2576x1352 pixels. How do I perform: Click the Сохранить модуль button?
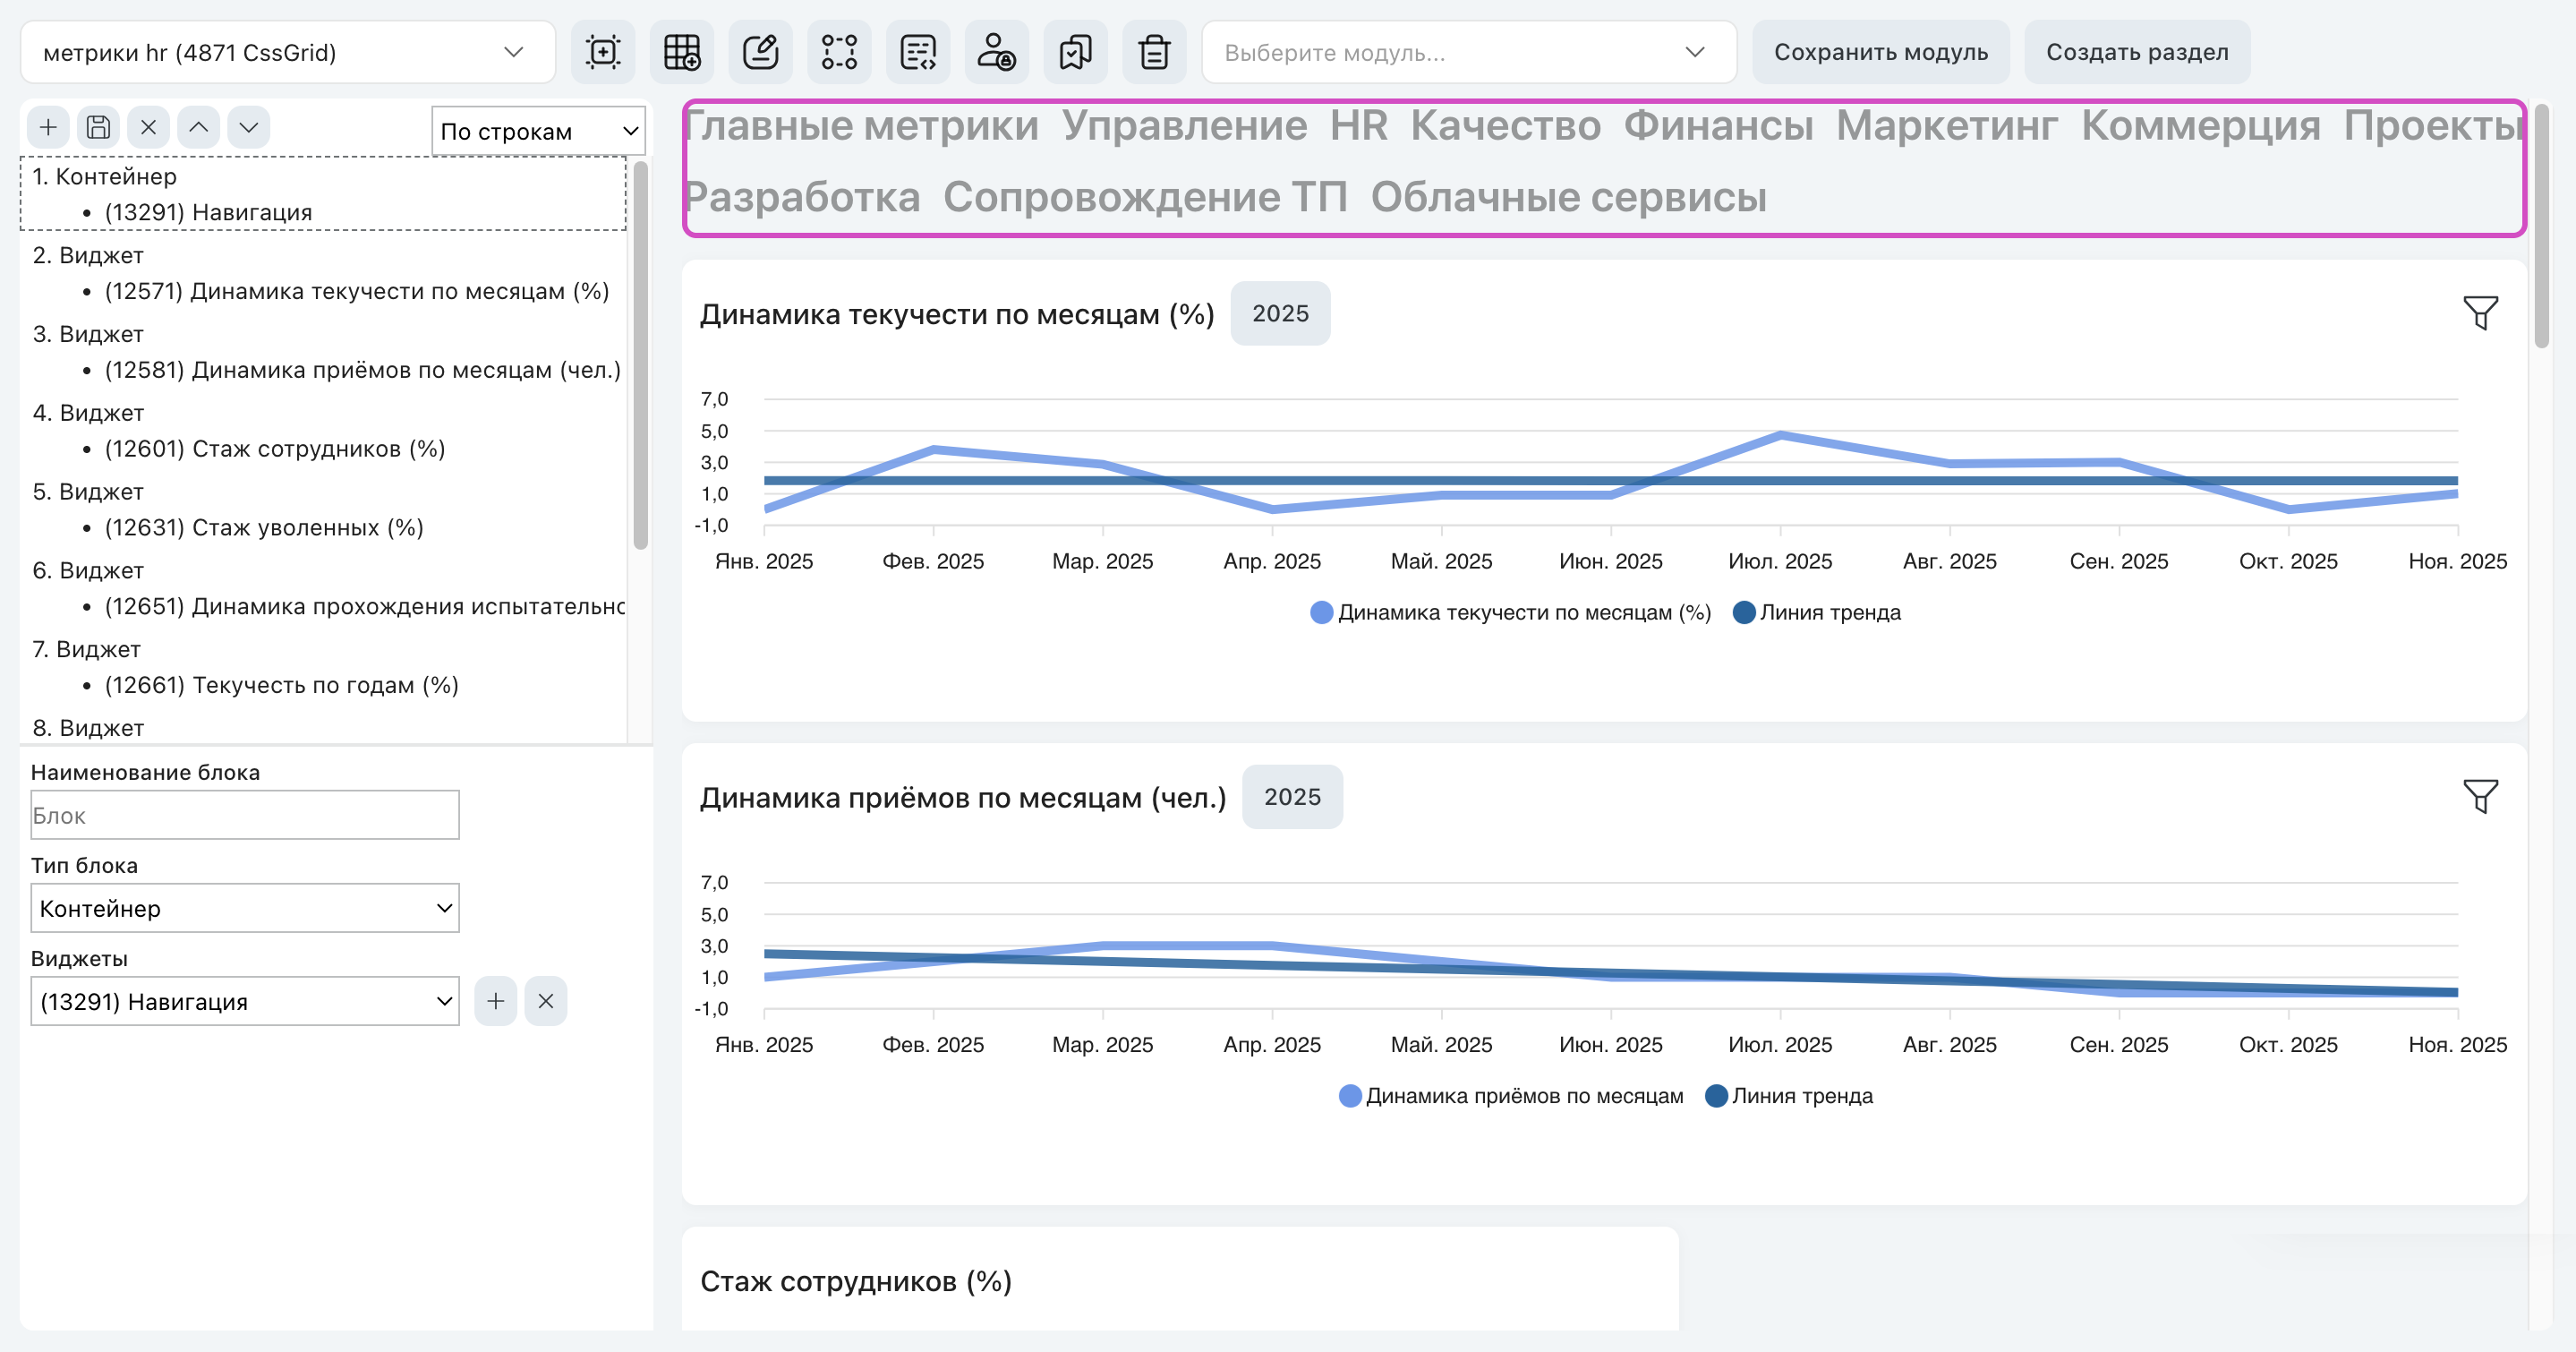coord(1881,52)
